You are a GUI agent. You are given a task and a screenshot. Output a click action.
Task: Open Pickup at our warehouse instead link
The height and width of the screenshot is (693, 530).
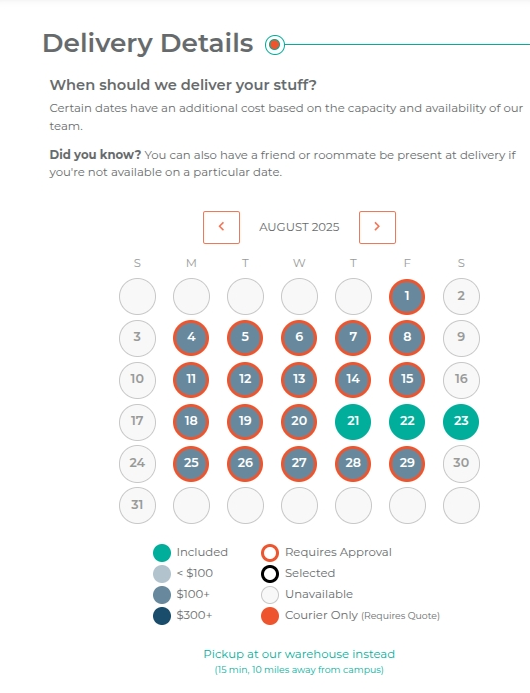(299, 654)
